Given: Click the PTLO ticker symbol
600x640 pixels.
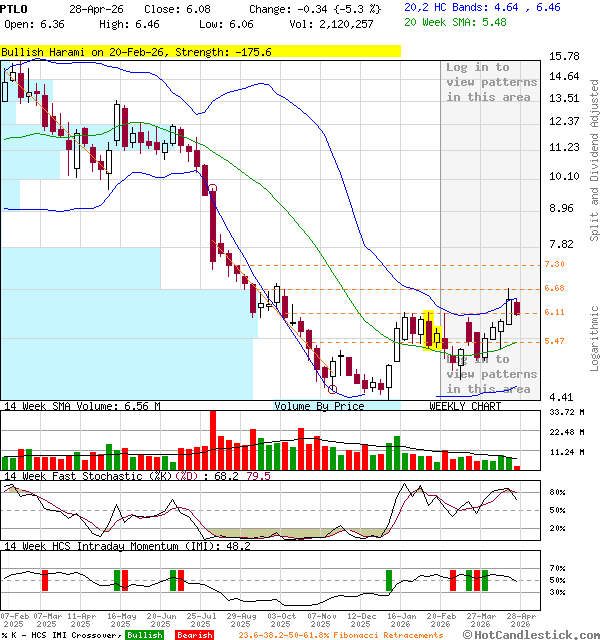Looking at the screenshot, I should pyautogui.click(x=14, y=7).
